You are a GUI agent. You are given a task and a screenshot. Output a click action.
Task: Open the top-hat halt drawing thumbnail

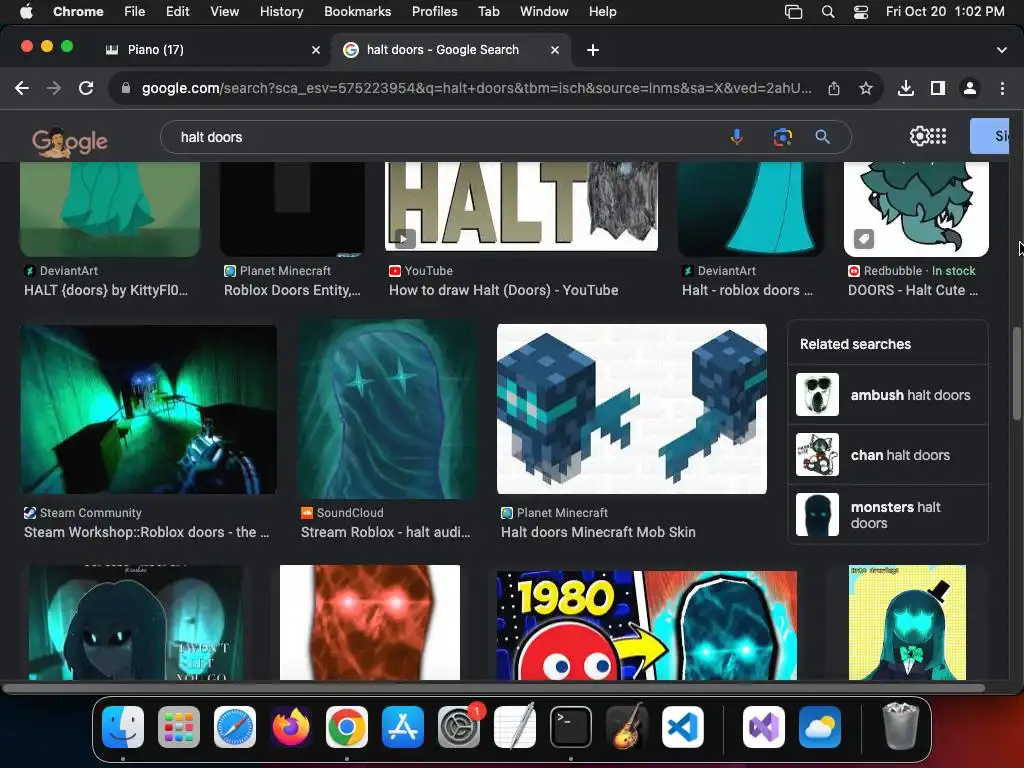907,622
